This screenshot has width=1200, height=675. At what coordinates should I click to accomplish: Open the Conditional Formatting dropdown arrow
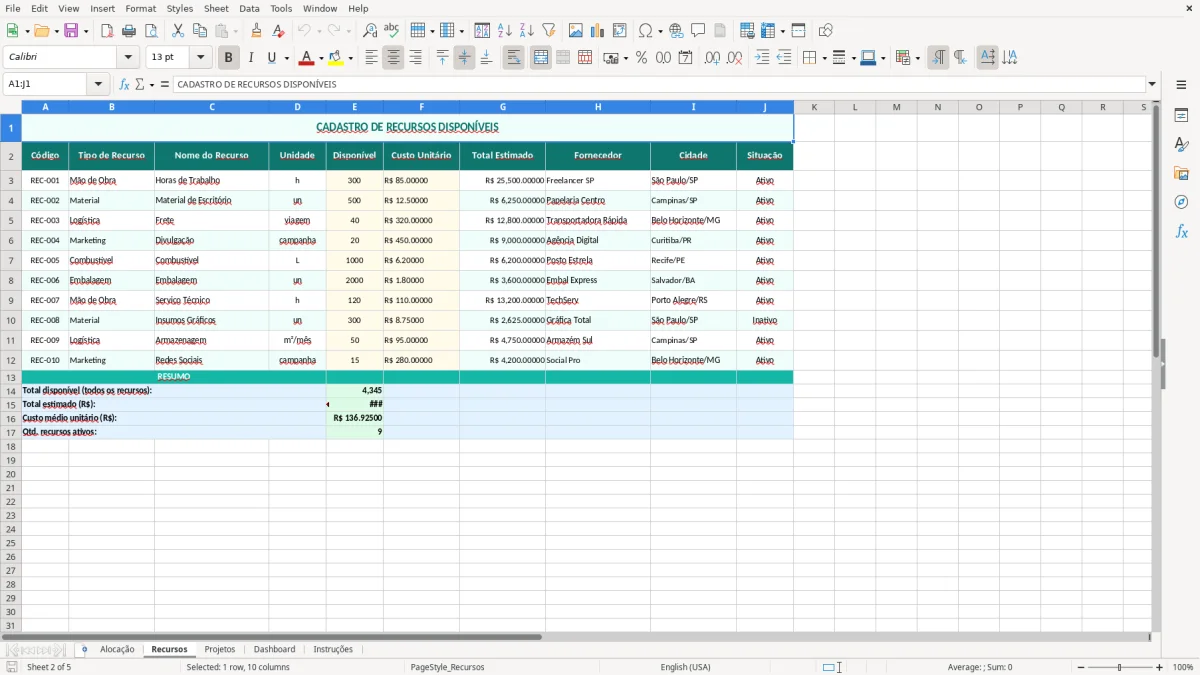pos(917,58)
